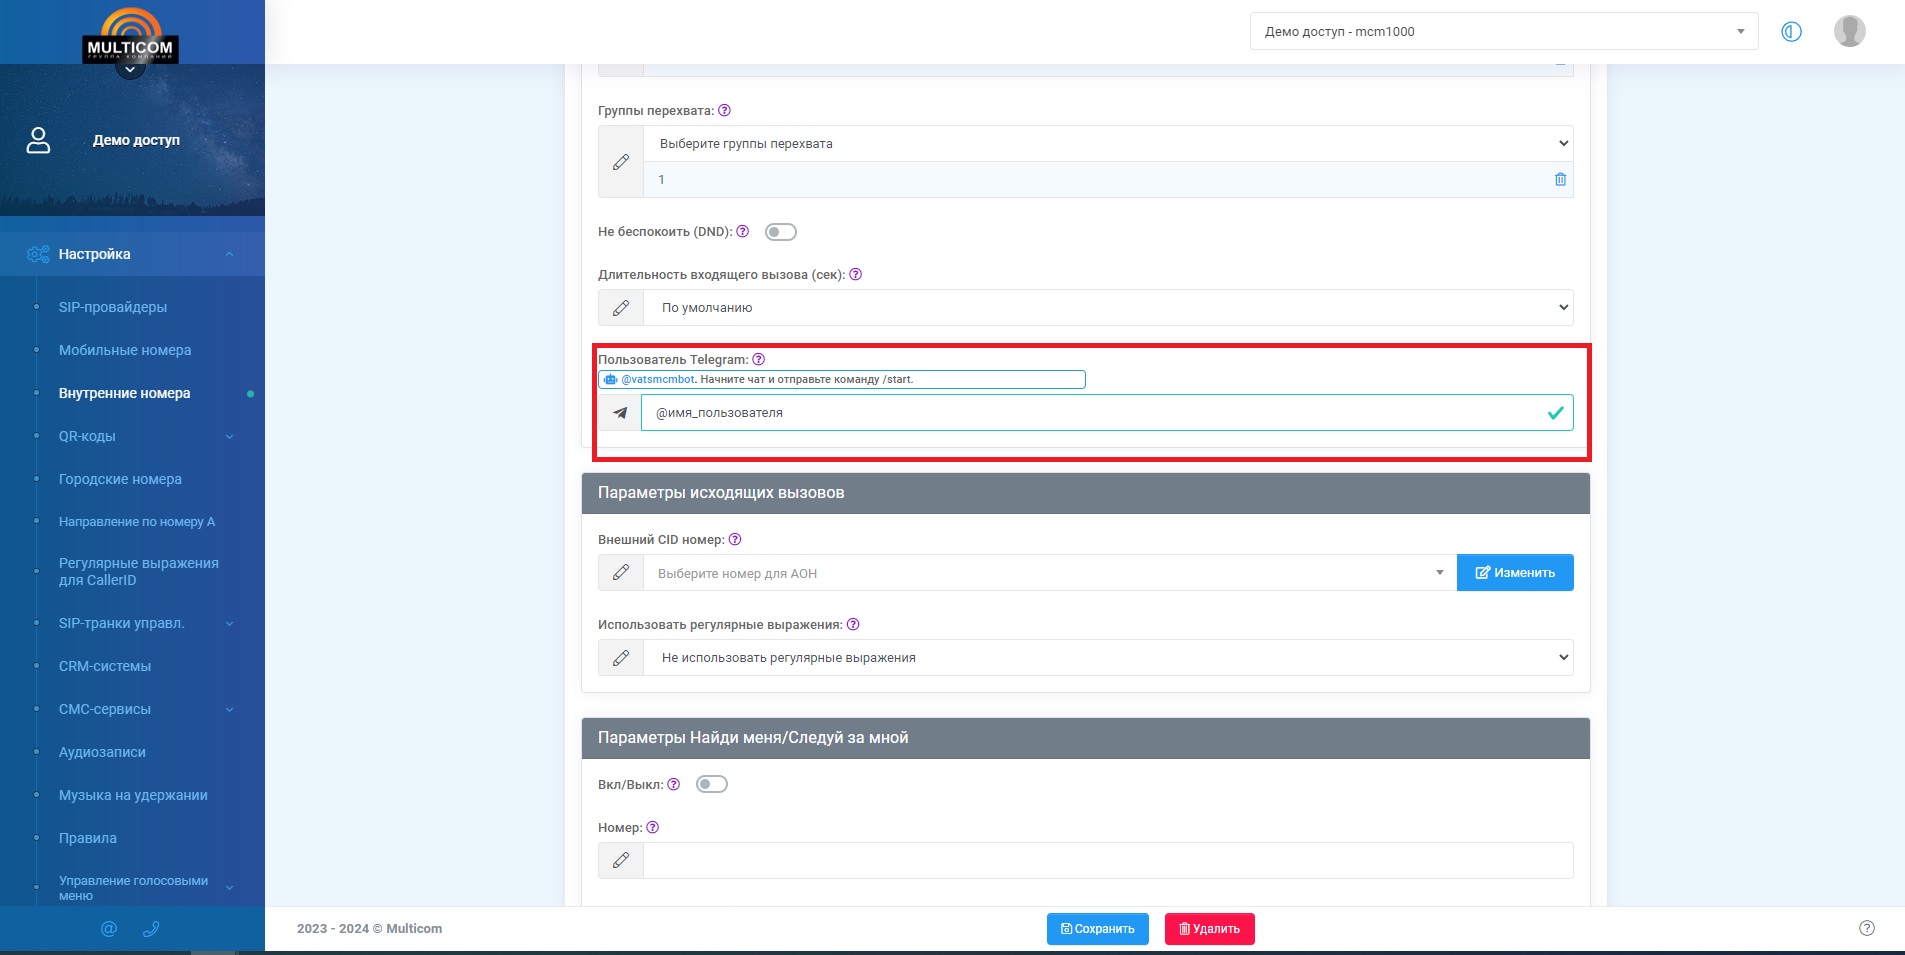
Task: Click the Сохранить button
Action: pos(1097,929)
